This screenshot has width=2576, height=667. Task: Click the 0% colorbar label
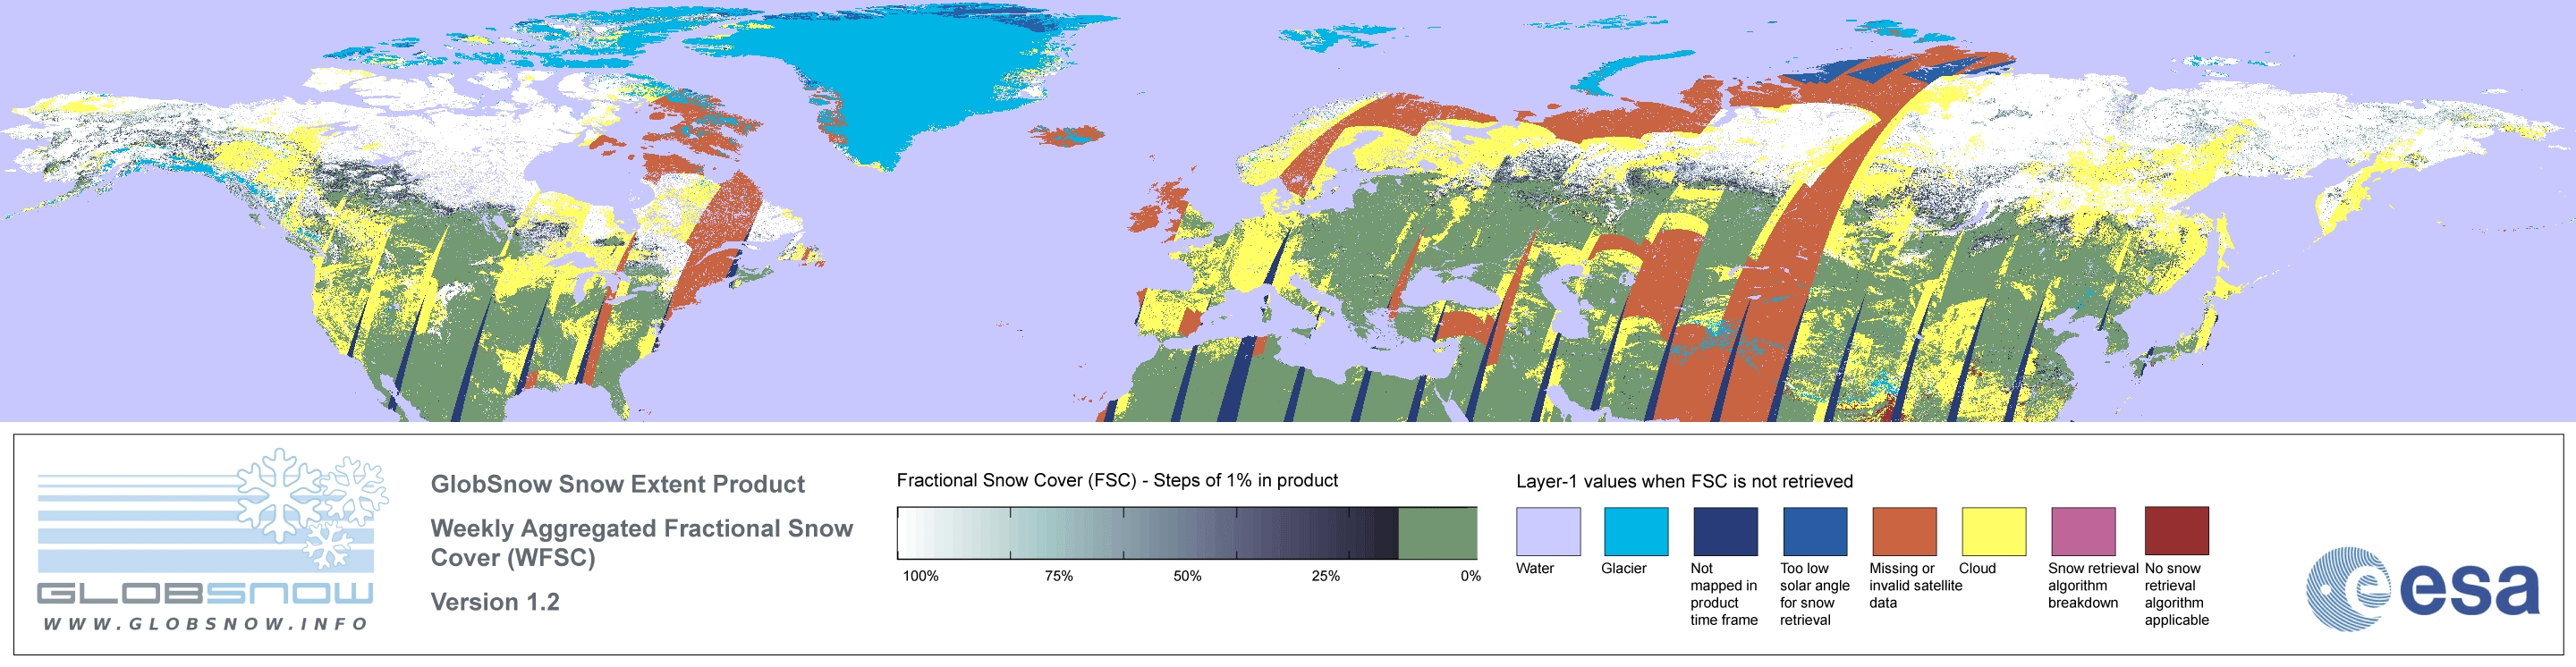tap(1470, 576)
